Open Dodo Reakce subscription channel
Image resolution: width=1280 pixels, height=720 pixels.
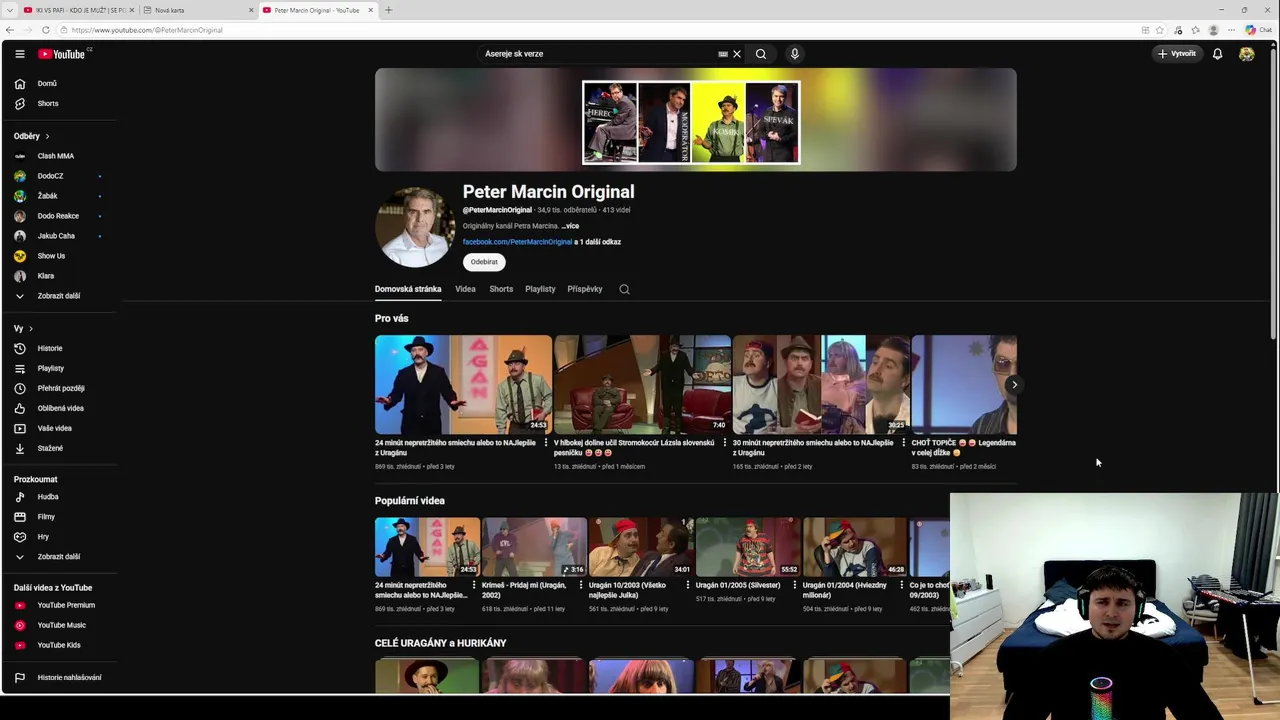click(60, 216)
